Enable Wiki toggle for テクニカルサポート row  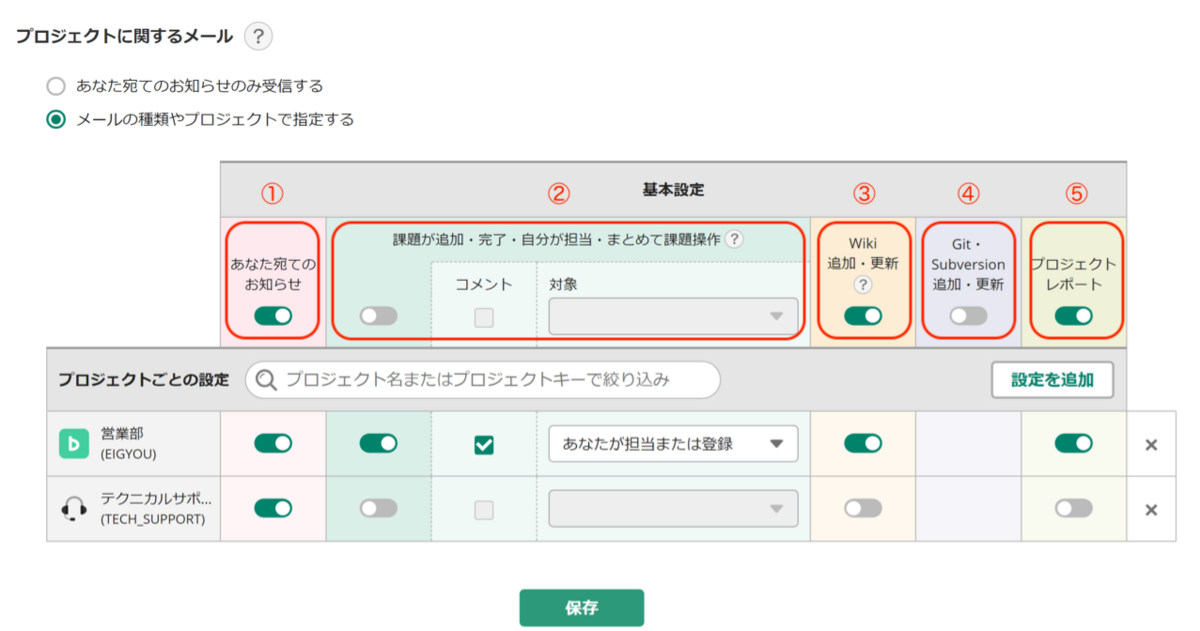(x=863, y=509)
